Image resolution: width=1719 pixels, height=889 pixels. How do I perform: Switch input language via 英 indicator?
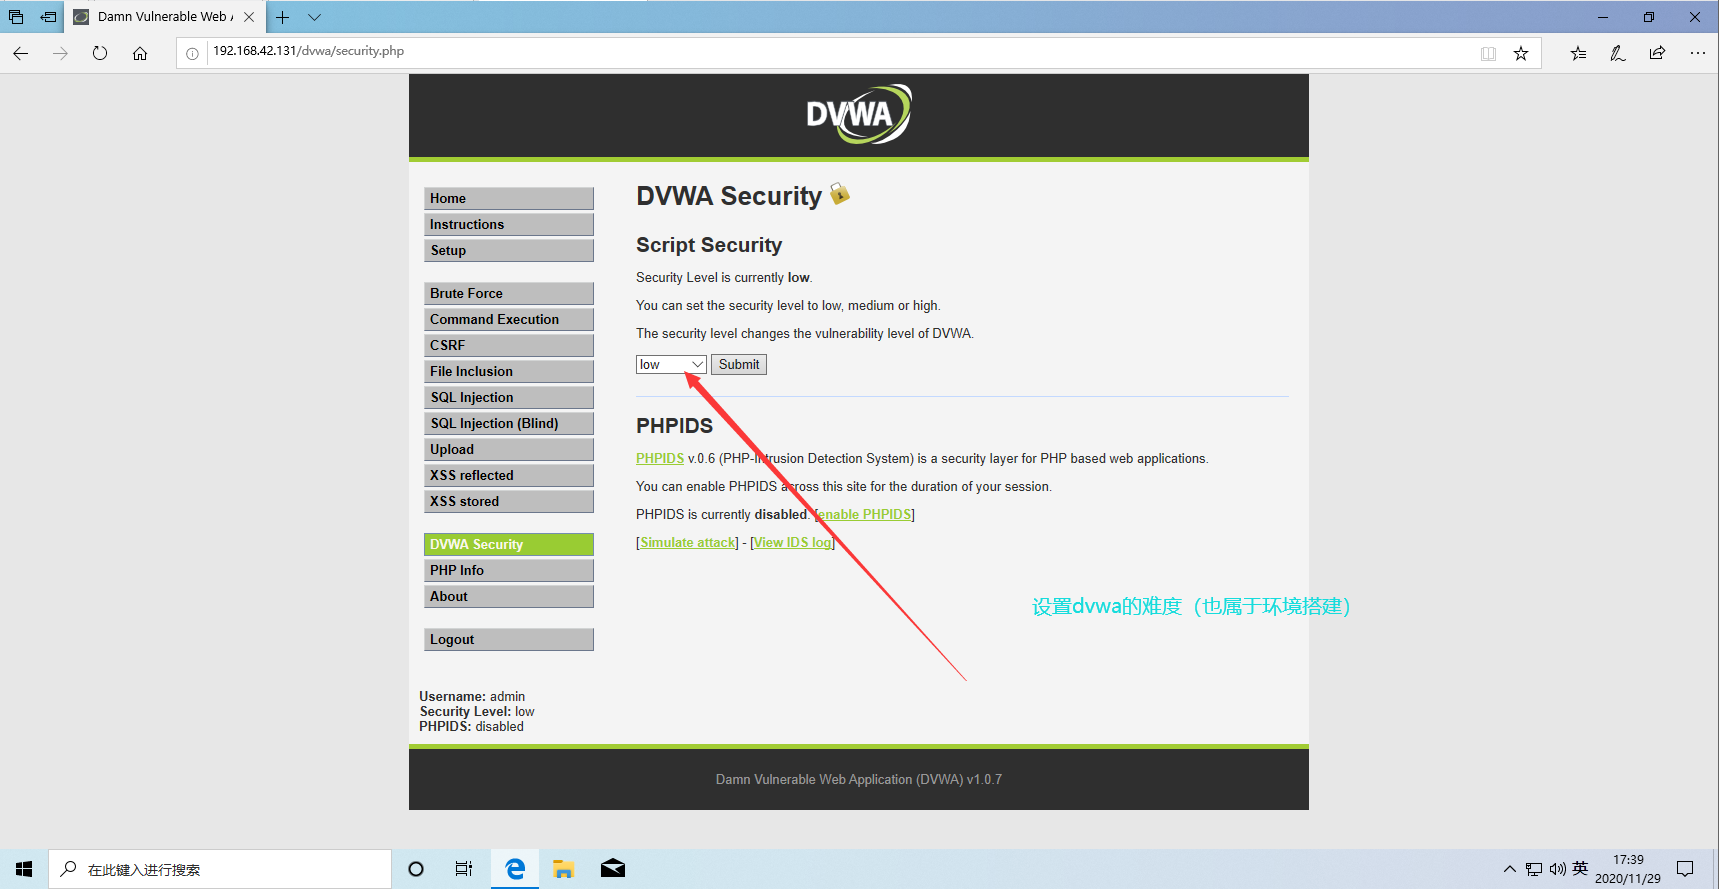point(1580,869)
